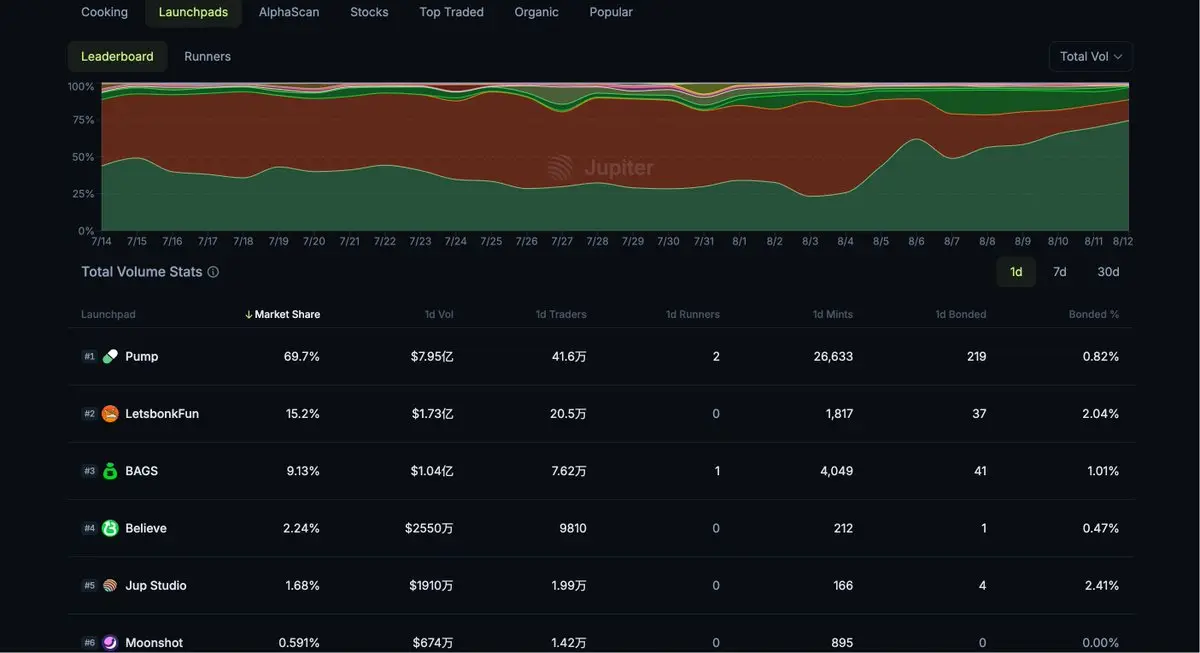Click the 50% label on chart axis
The height and width of the screenshot is (653, 1200).
(82, 157)
